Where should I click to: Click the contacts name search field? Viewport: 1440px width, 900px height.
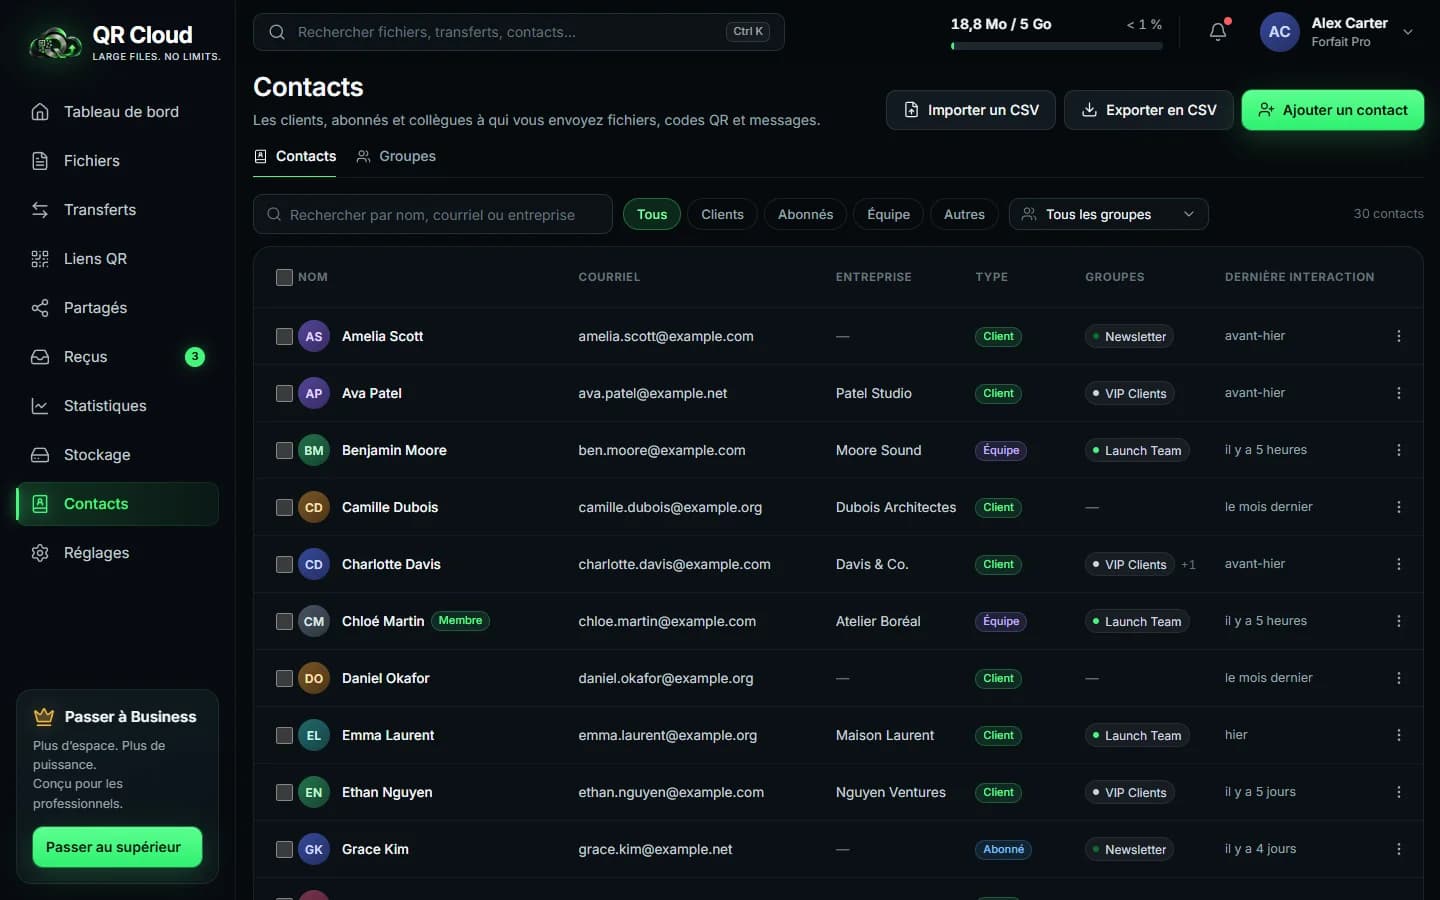coord(432,214)
